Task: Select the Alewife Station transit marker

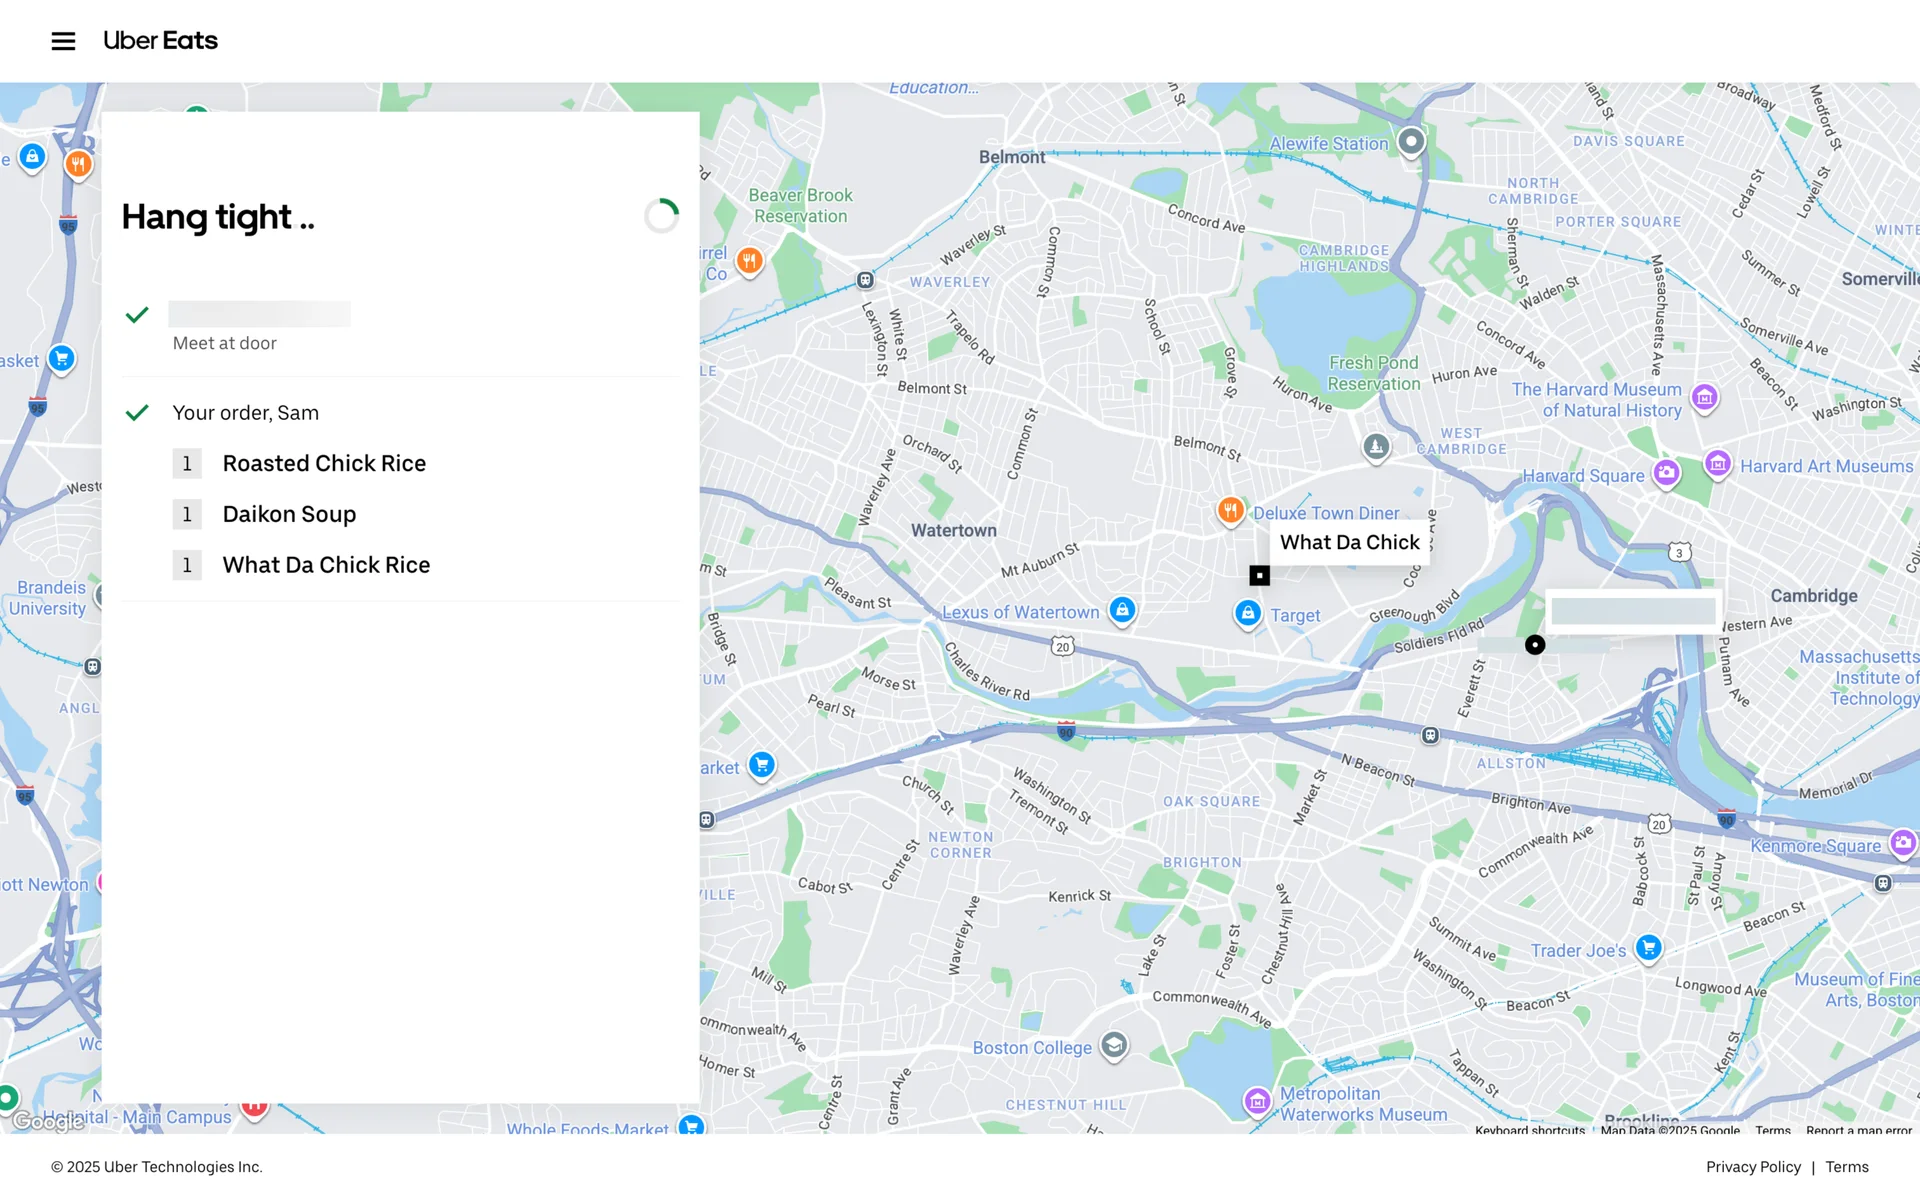Action: tap(1410, 142)
